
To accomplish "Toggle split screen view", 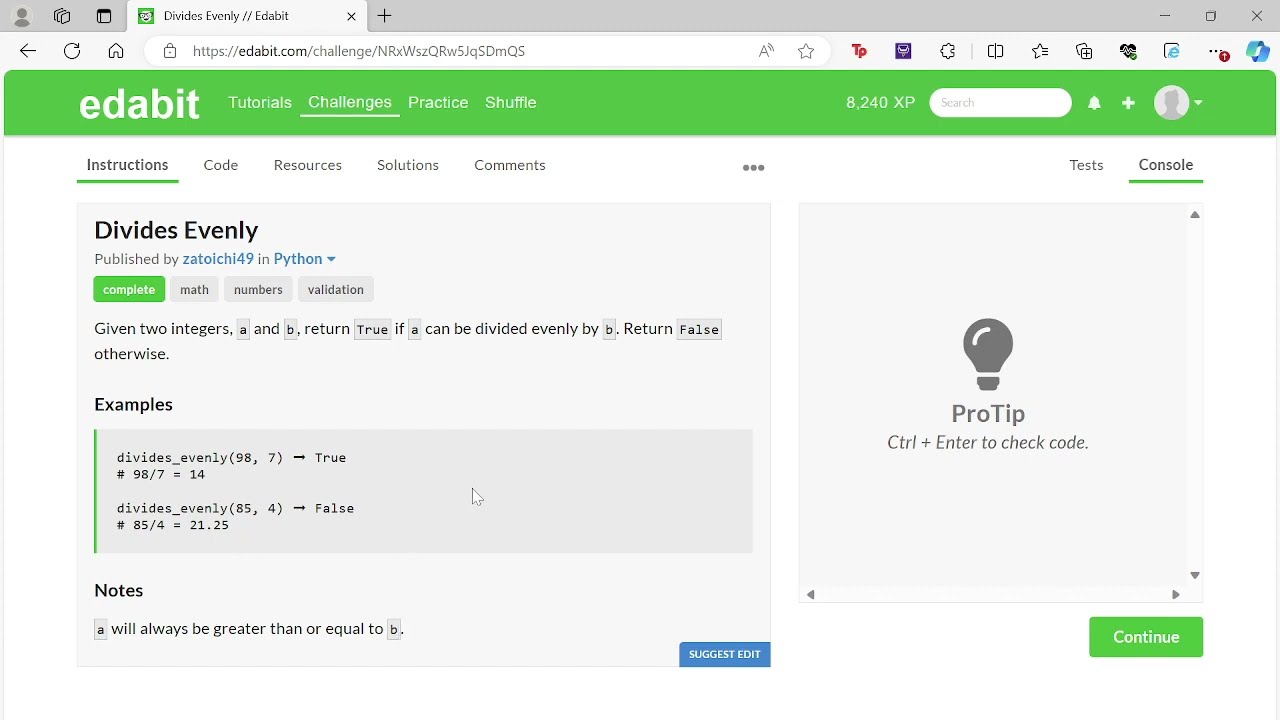I will pos(995,51).
